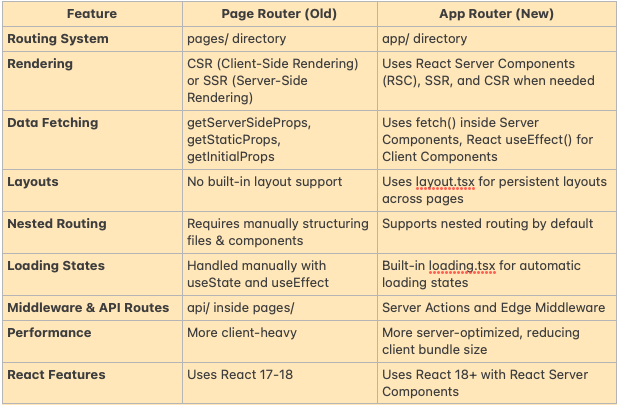Select the 'App Router (New)' header cell
This screenshot has height=405, width=618.
click(x=497, y=14)
